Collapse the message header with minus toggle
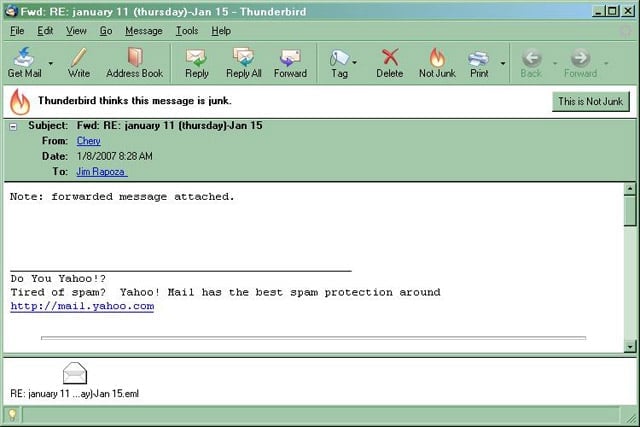This screenshot has height=427, width=640. [x=13, y=127]
